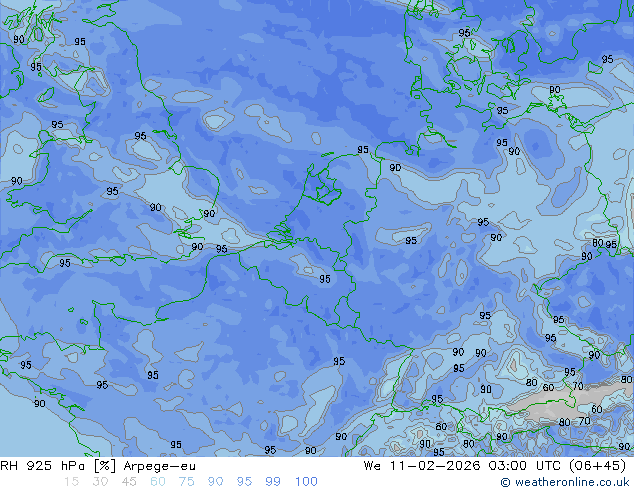Select the 99 value in the colour legend
634x490 pixels.
point(273,482)
